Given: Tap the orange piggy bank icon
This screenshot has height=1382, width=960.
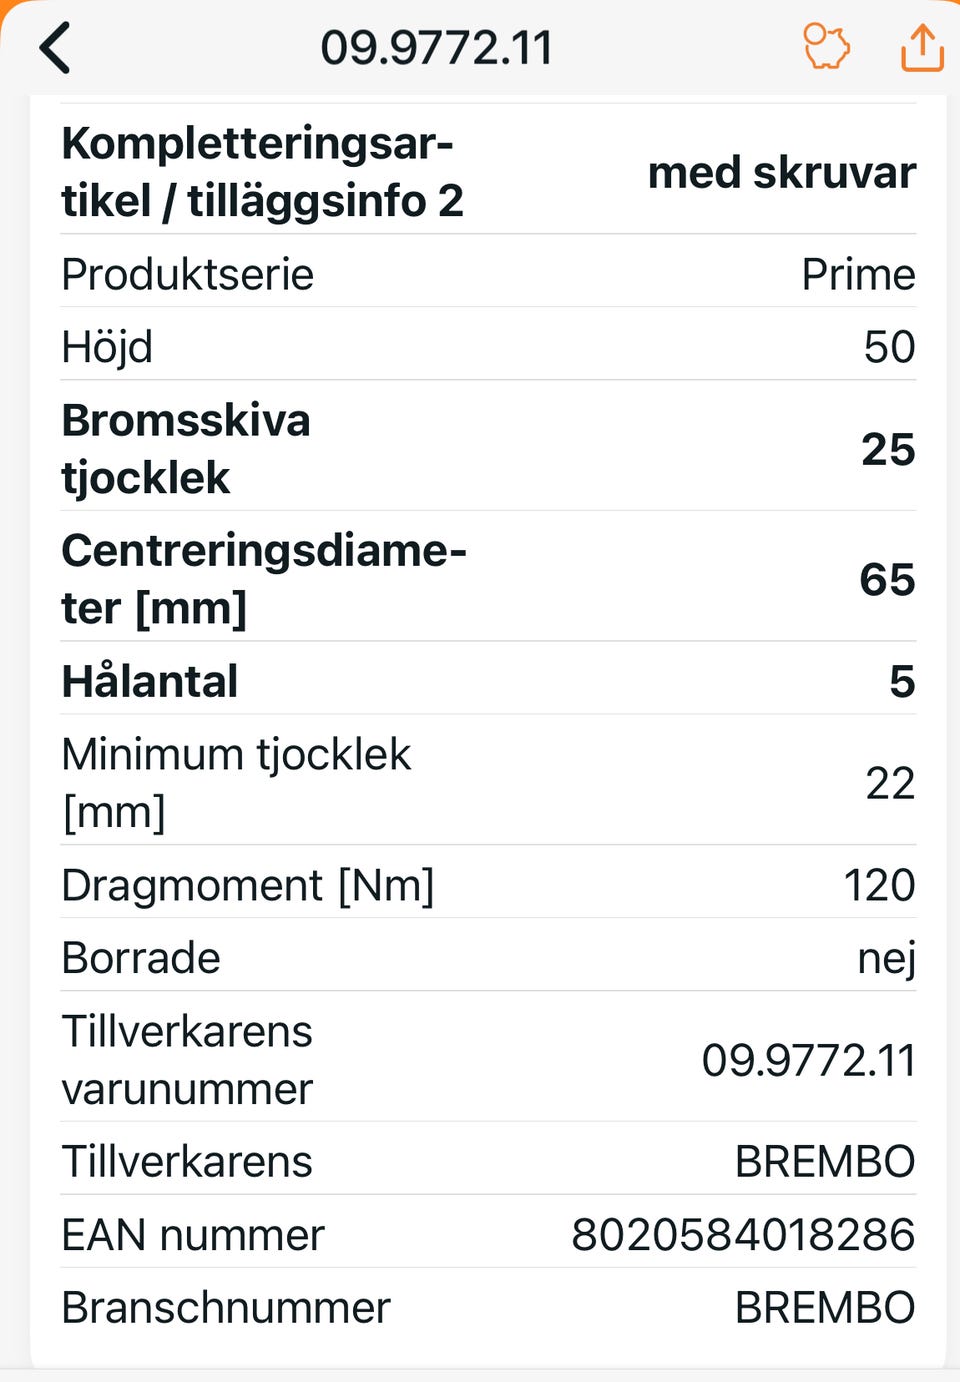Looking at the screenshot, I should point(826,48).
